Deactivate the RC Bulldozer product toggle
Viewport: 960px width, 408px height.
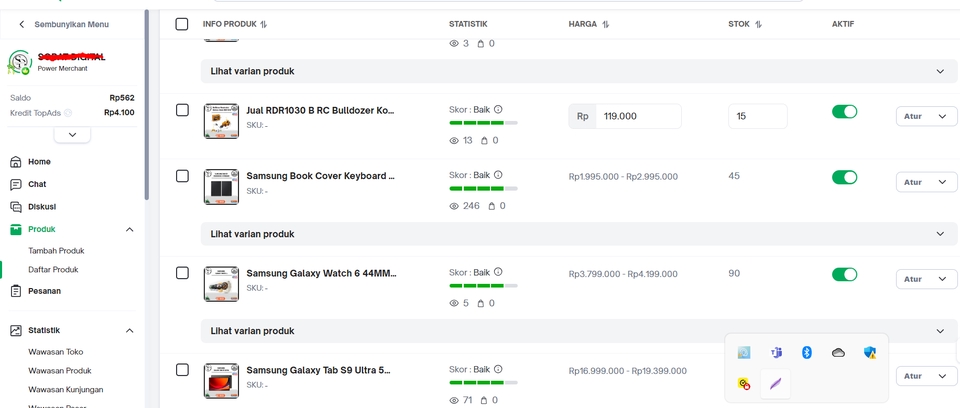pos(844,111)
